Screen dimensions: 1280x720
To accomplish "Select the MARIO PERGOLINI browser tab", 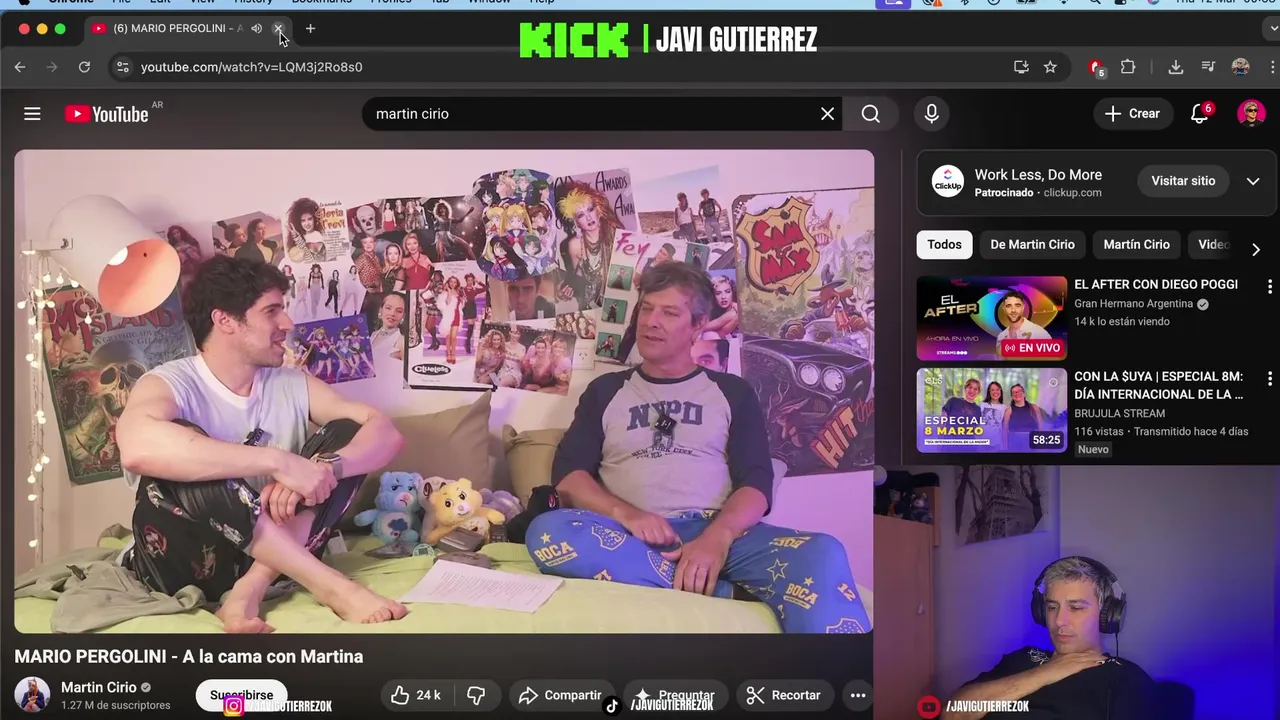I will (x=177, y=28).
